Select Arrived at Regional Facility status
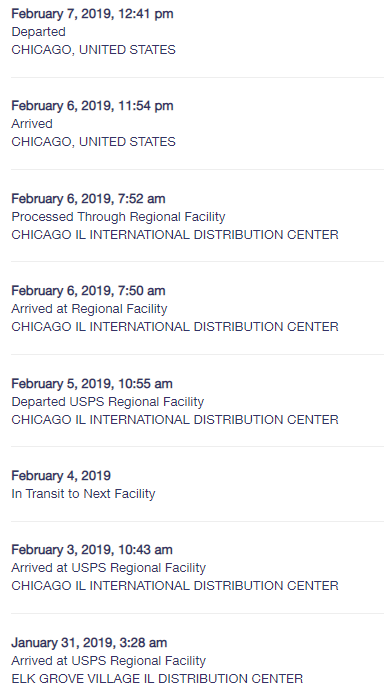This screenshot has height=698, width=384. tap(89, 308)
